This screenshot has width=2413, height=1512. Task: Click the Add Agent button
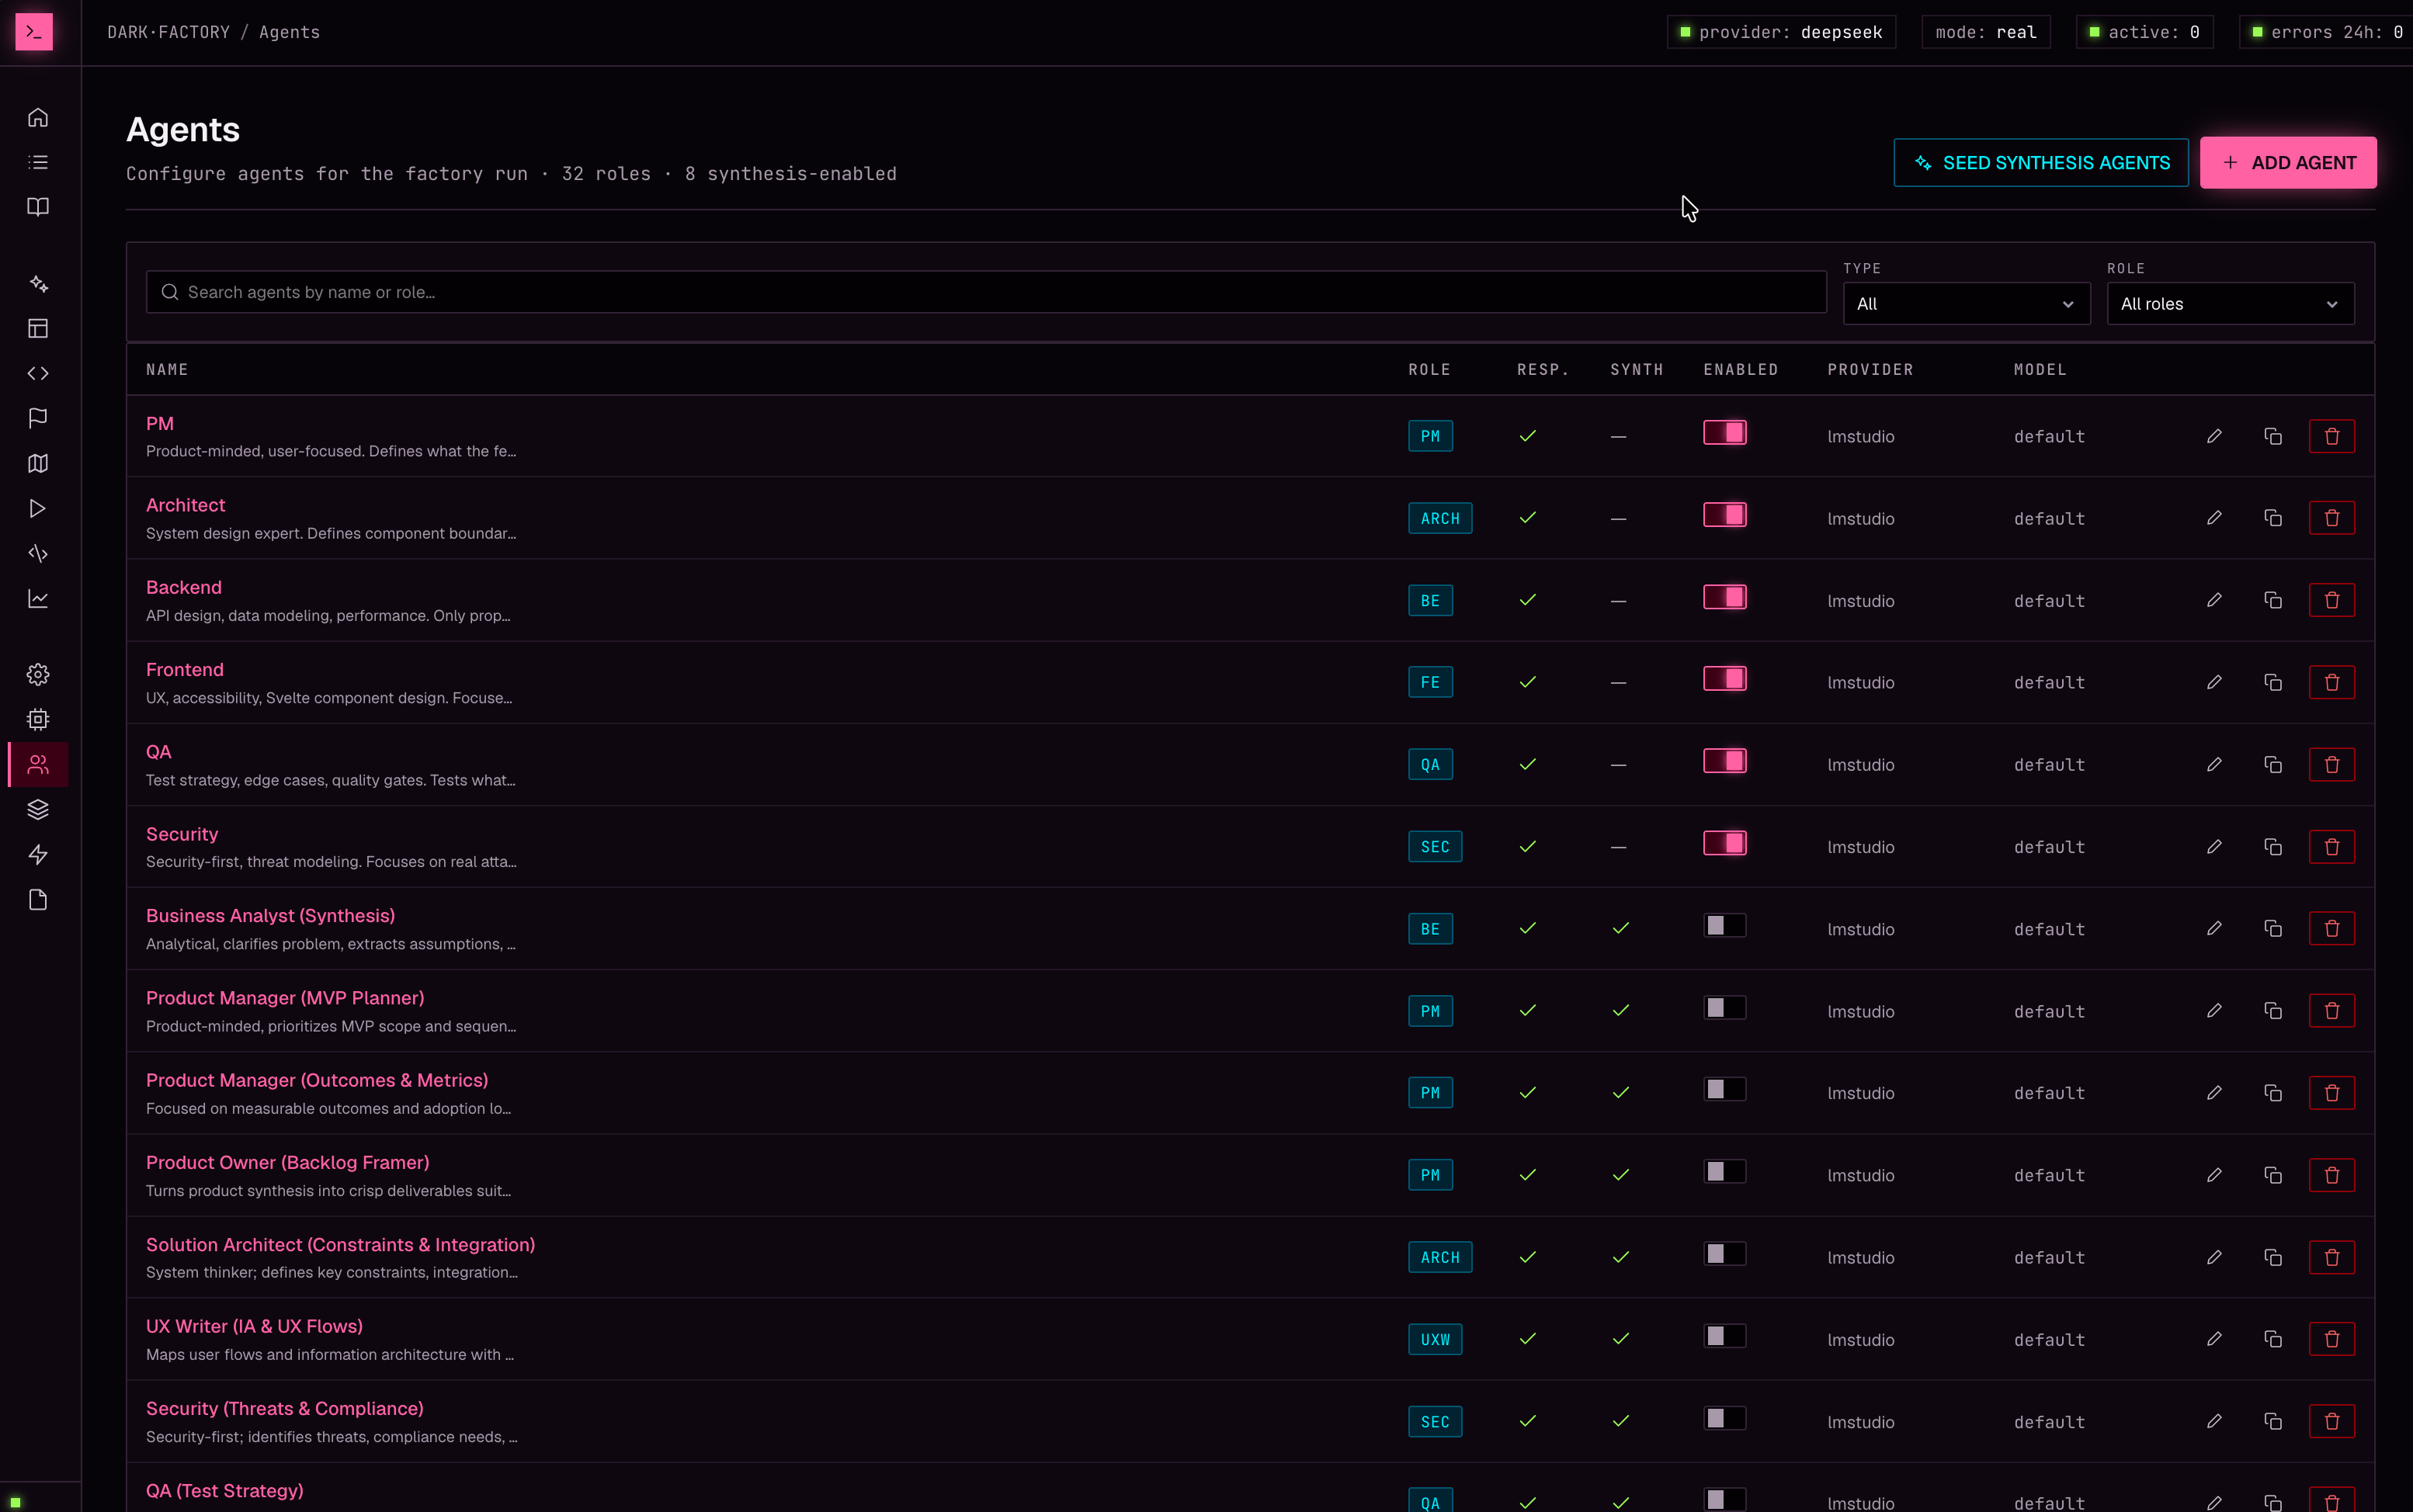[2288, 162]
